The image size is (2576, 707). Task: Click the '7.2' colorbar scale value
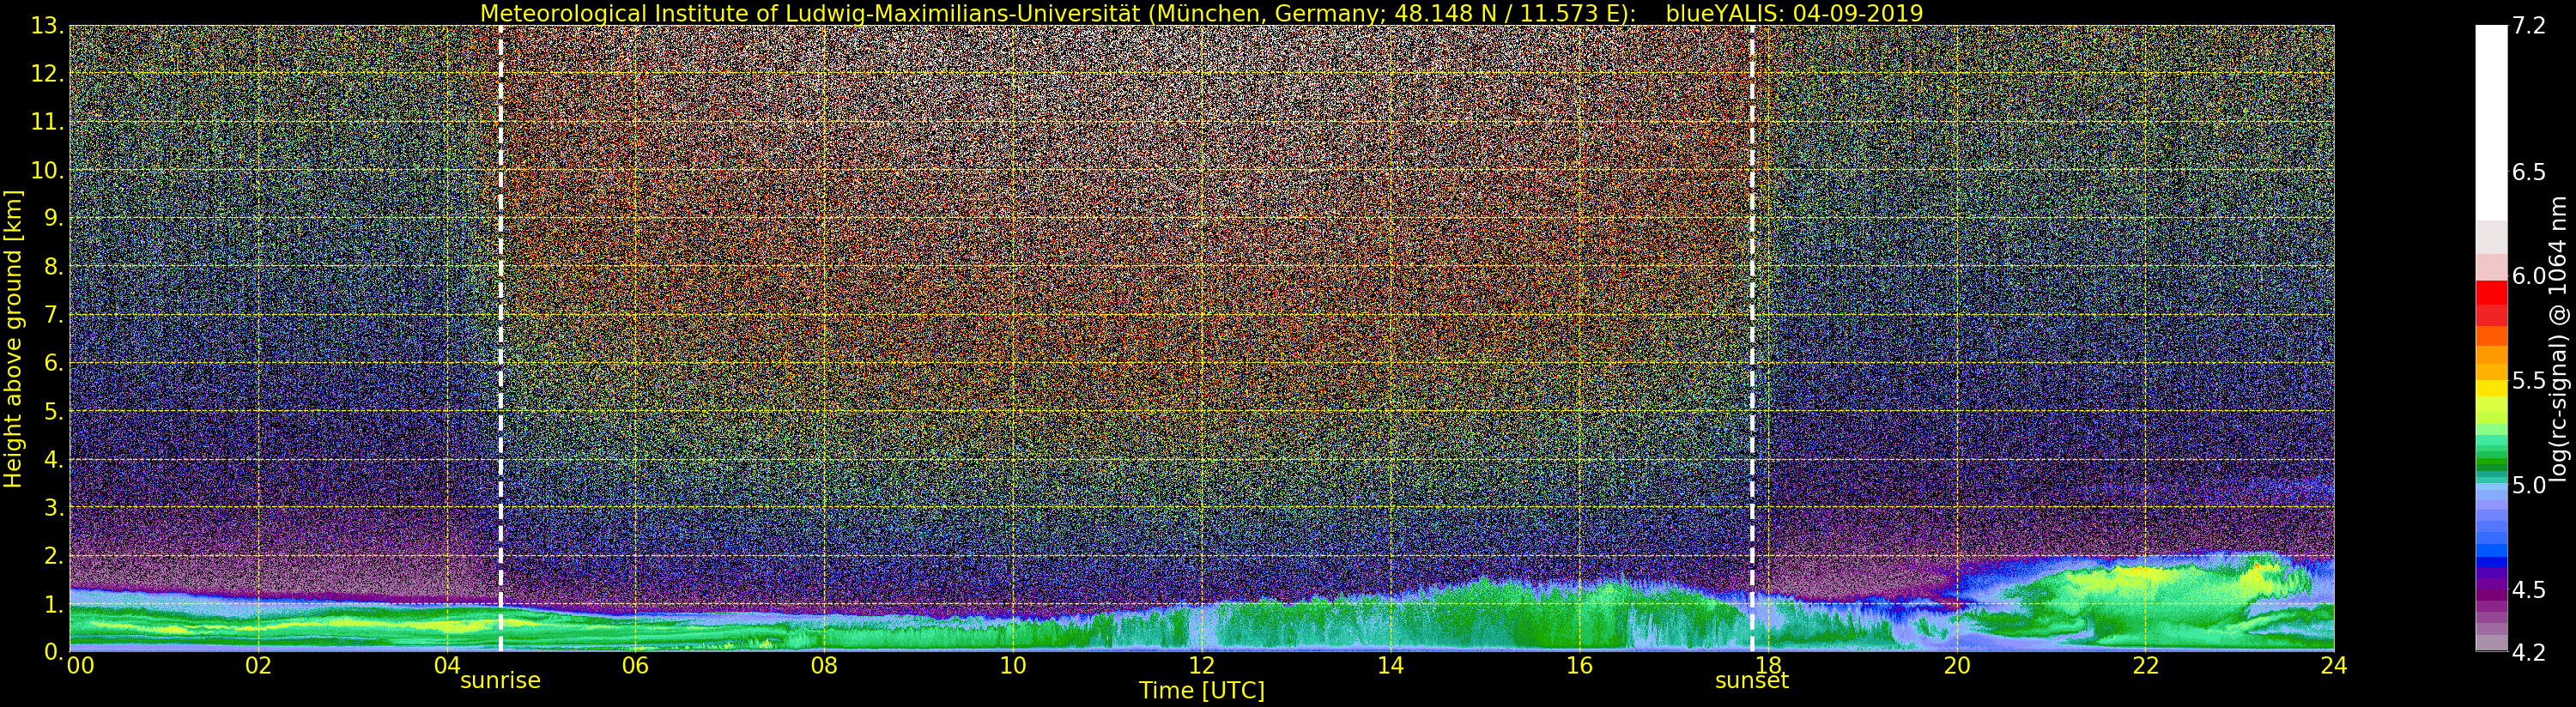[2529, 26]
